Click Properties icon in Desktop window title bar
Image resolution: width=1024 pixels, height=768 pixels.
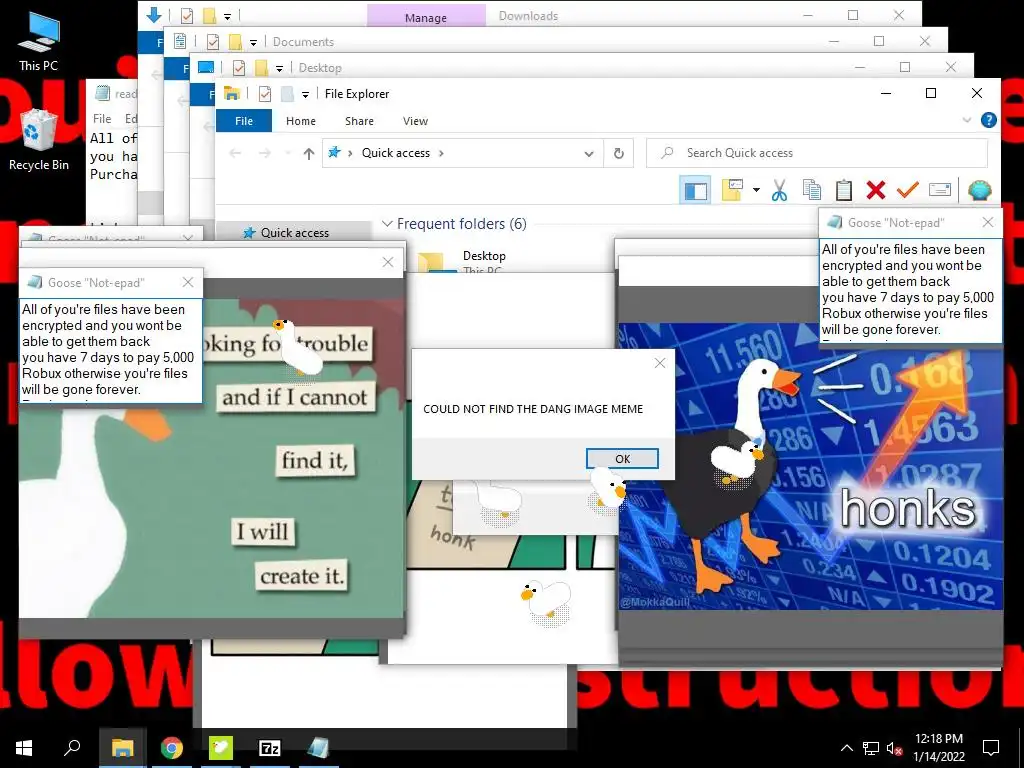[x=239, y=68]
